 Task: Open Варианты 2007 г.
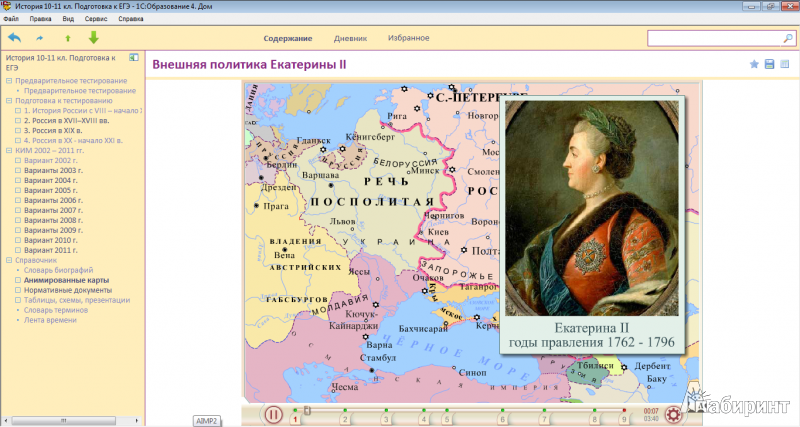[x=53, y=210]
